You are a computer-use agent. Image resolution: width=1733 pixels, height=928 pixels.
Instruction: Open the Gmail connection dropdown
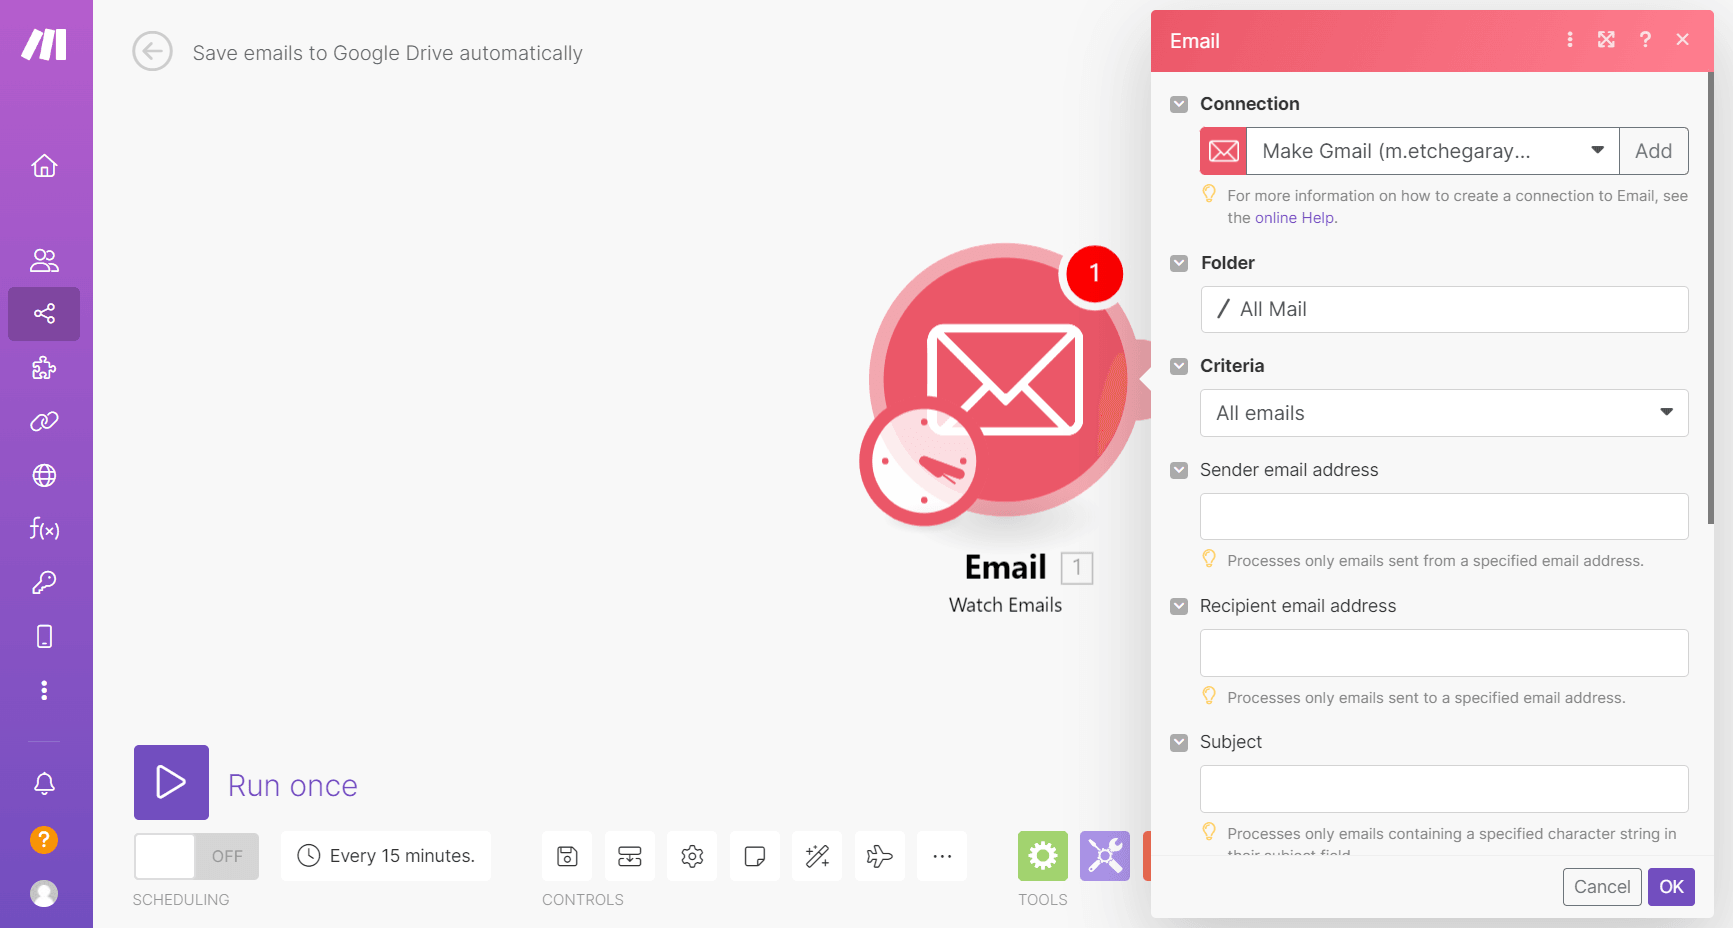[1597, 151]
